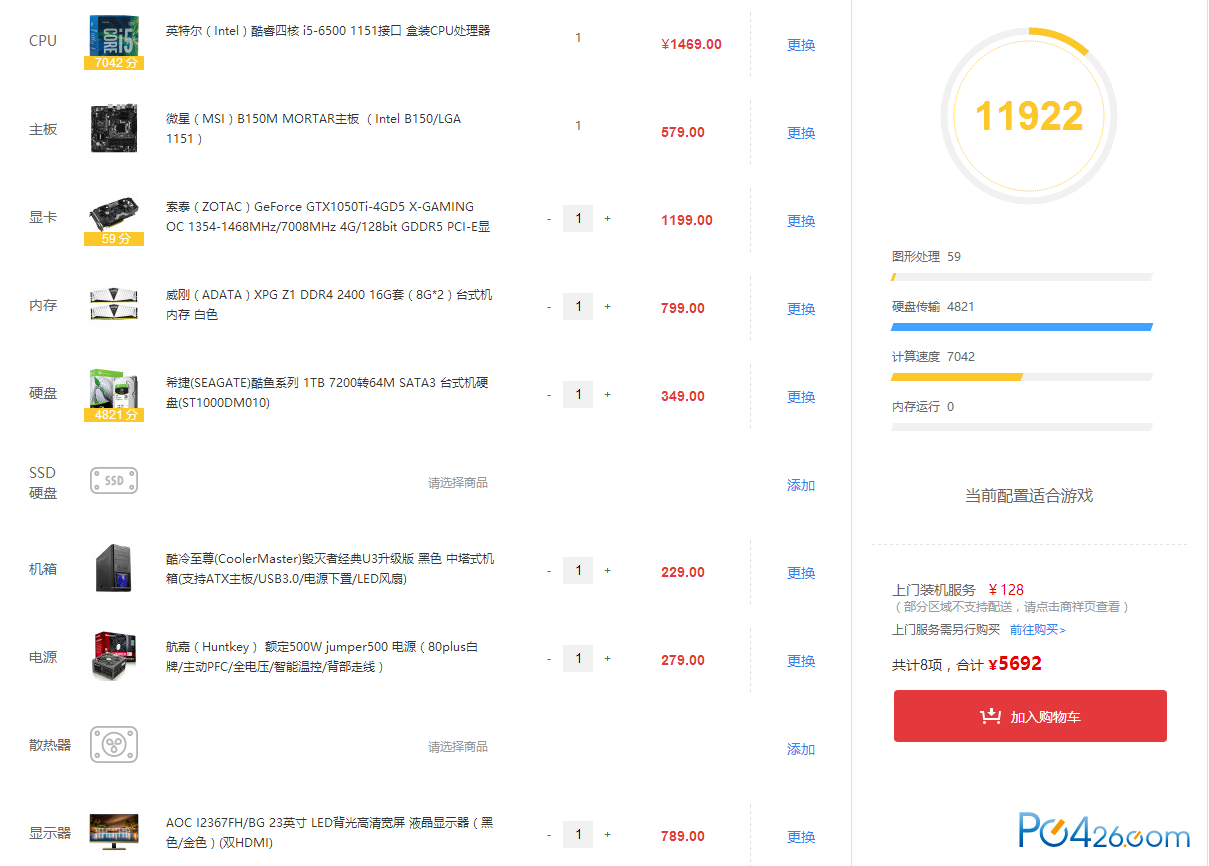This screenshot has width=1209, height=866.
Task: Open the MSI B150M MORTAR product title
Action: 314,129
